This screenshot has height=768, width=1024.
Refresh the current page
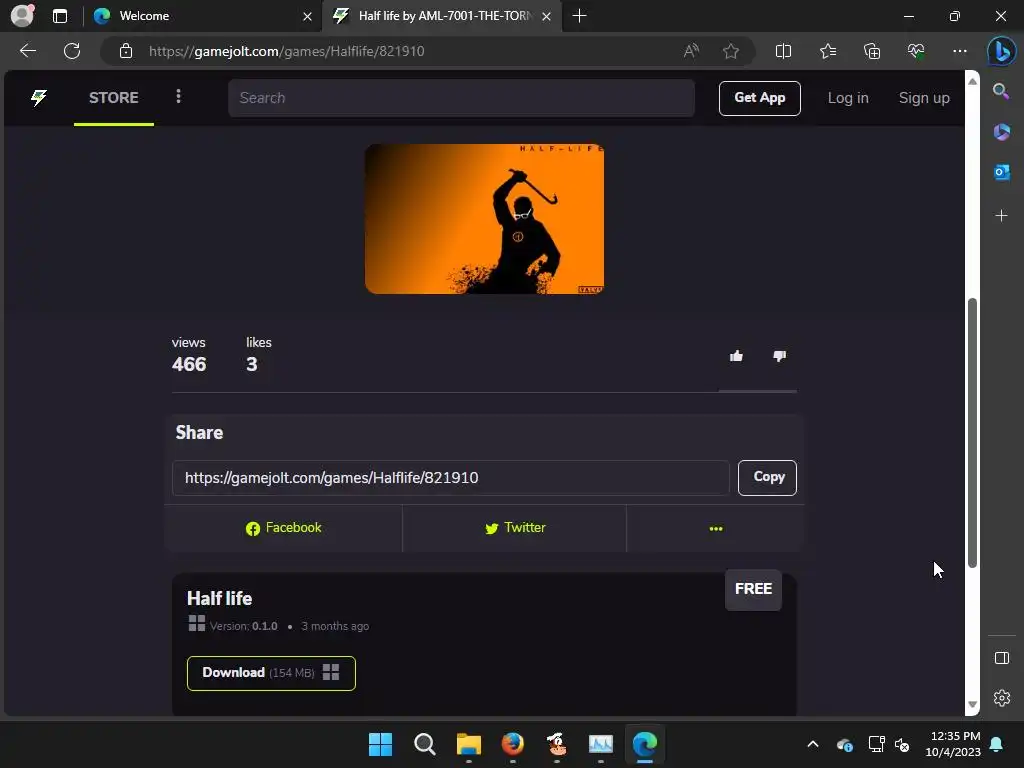click(72, 51)
